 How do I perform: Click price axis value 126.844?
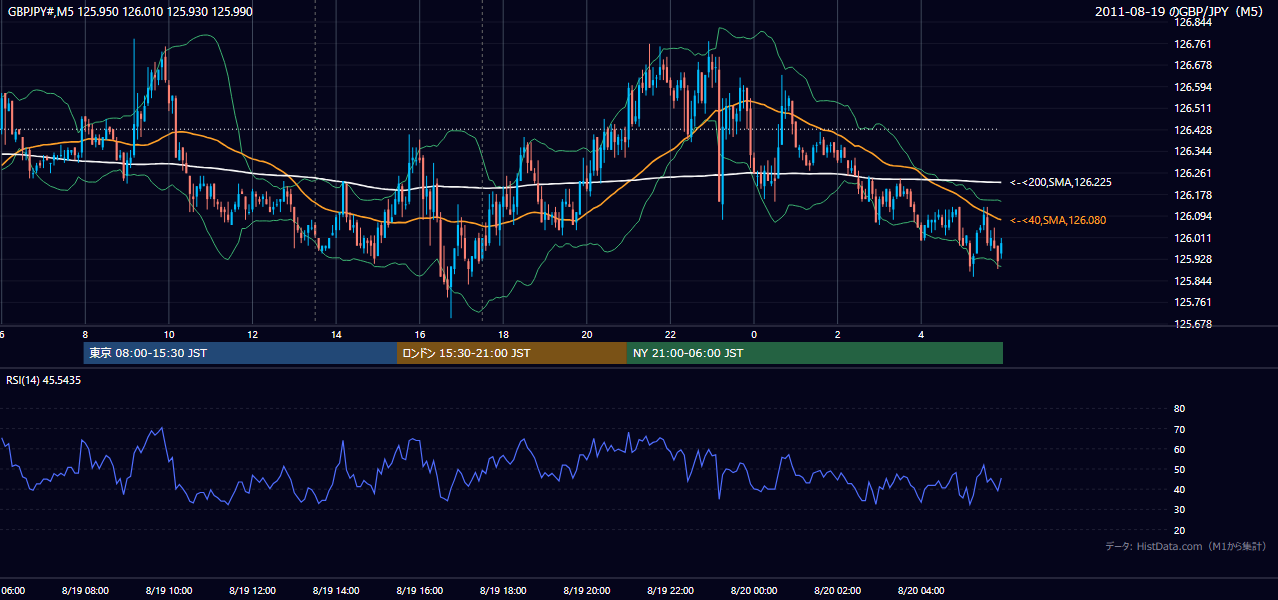(1193, 22)
